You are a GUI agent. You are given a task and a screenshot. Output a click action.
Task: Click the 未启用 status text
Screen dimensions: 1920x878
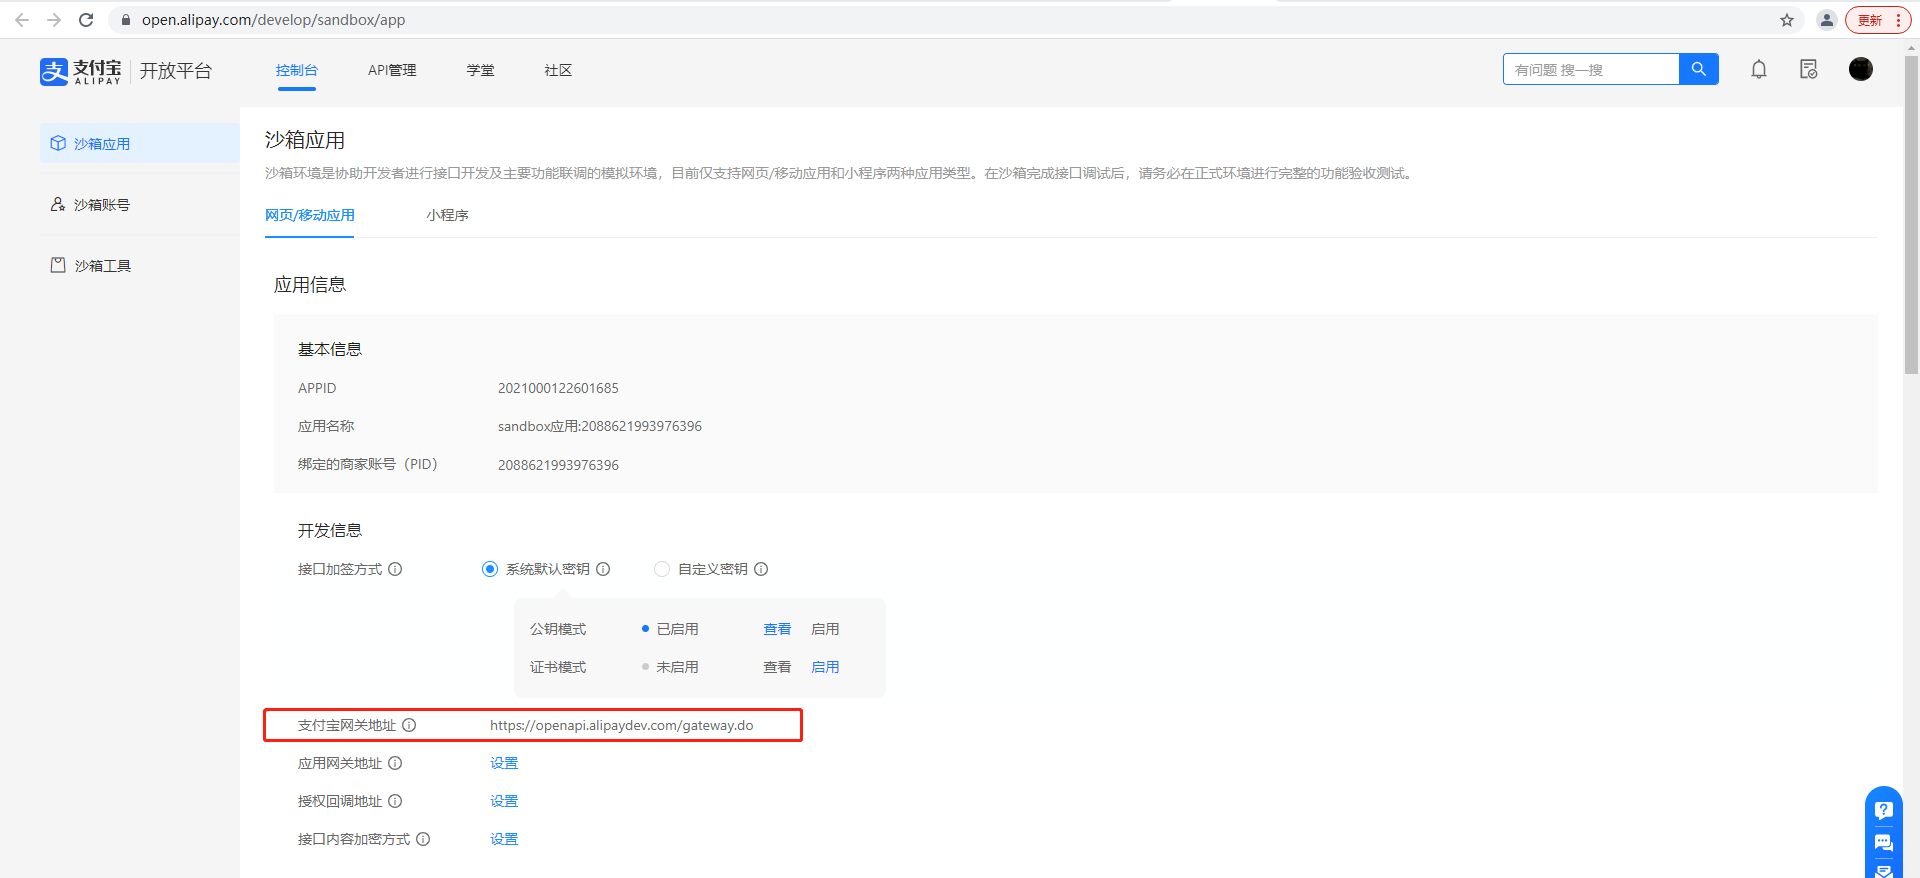[677, 667]
